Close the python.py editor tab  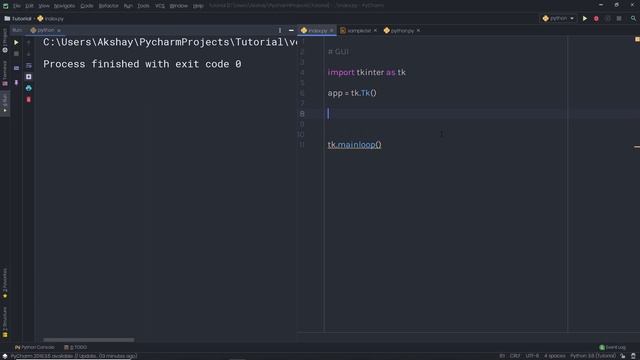(418, 31)
